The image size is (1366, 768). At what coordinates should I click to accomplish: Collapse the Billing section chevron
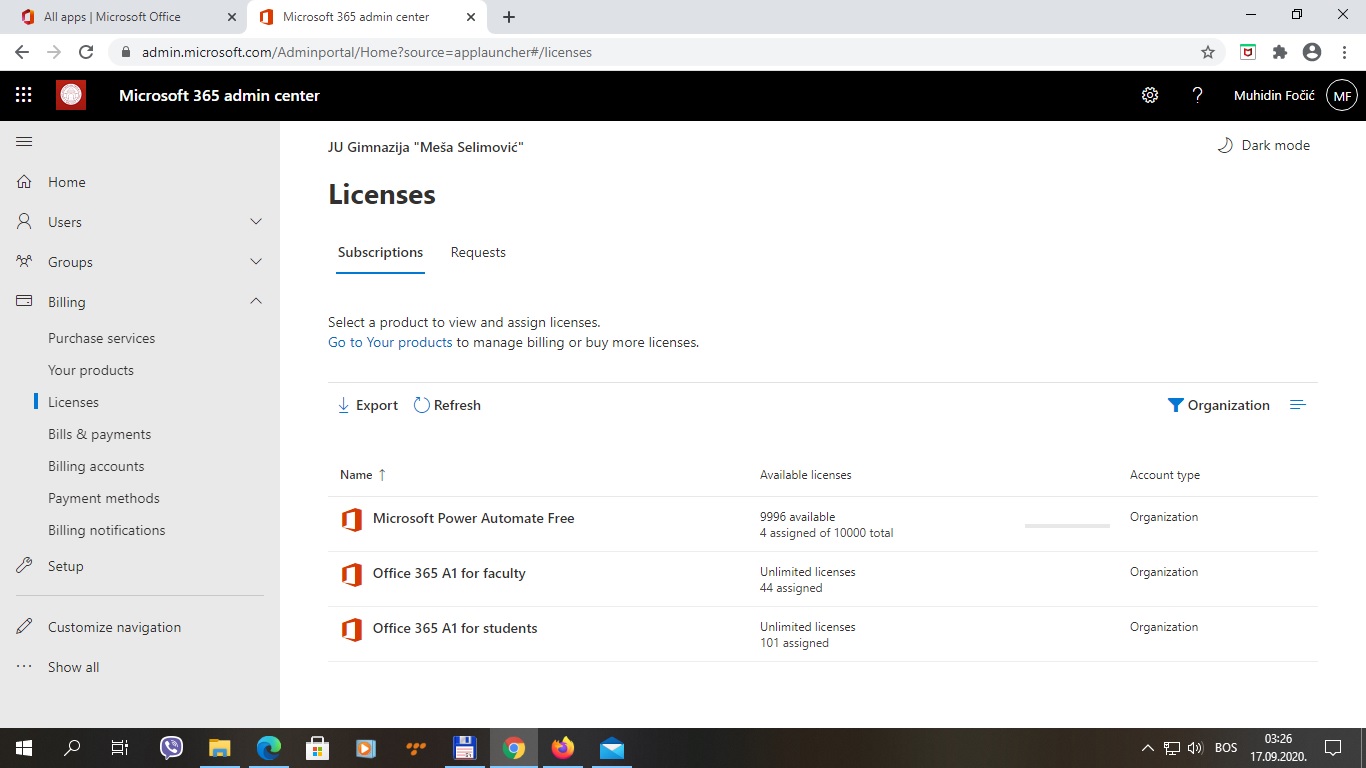click(x=256, y=301)
